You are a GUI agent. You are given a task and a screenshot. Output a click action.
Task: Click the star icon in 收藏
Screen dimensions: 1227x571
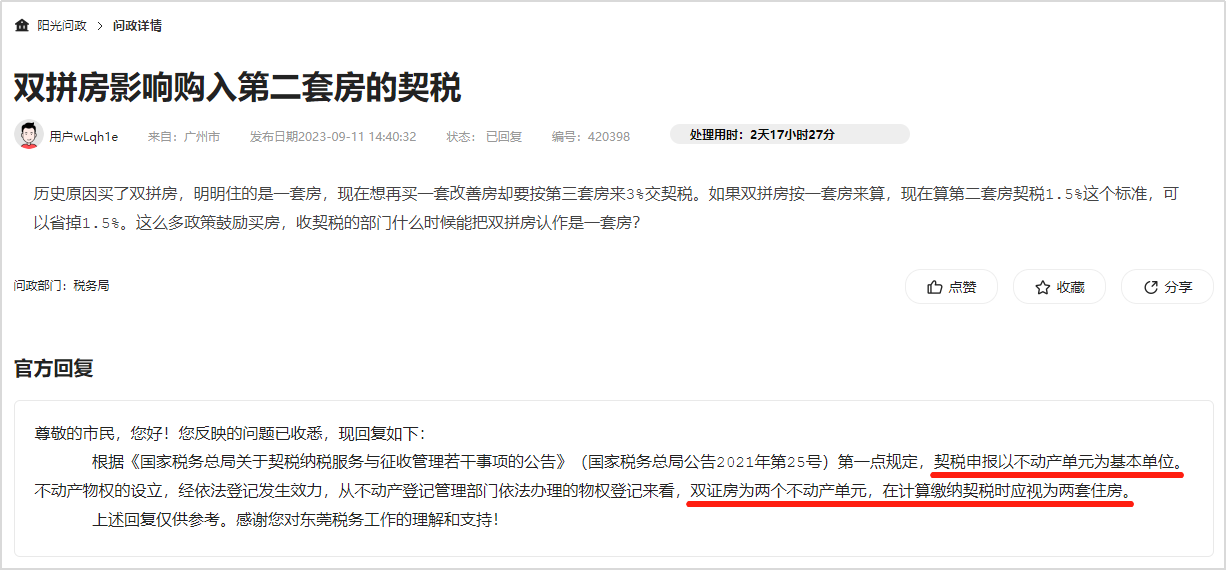[1043, 287]
